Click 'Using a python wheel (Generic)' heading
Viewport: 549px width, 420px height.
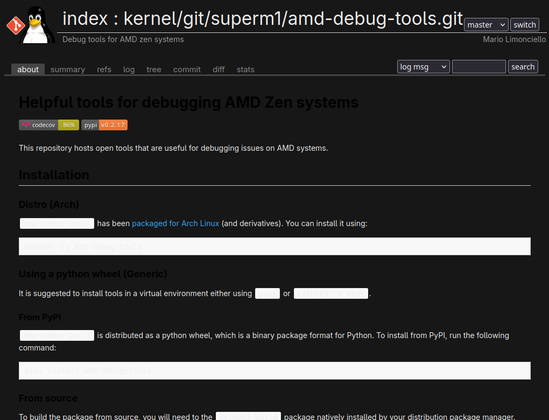(x=93, y=274)
